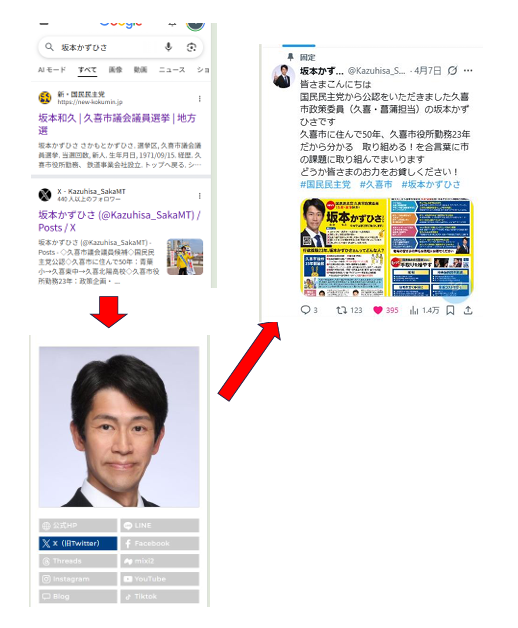Open the 坂本和久 | 久喜市議会議員選挙 link
518x628 pixels.
117,124
